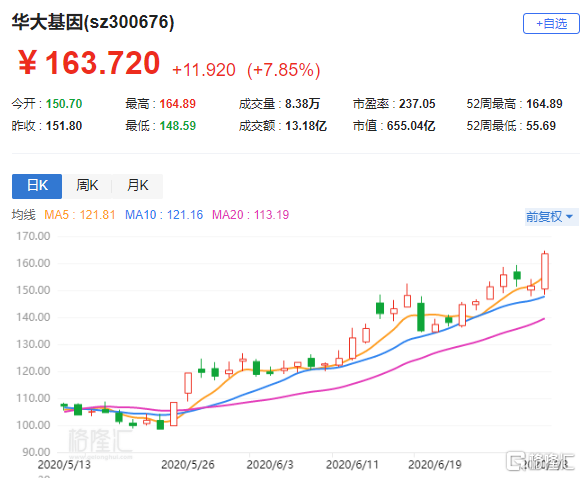Click the 130.00 y-axis label
This screenshot has height=478, width=581.
coord(33,344)
